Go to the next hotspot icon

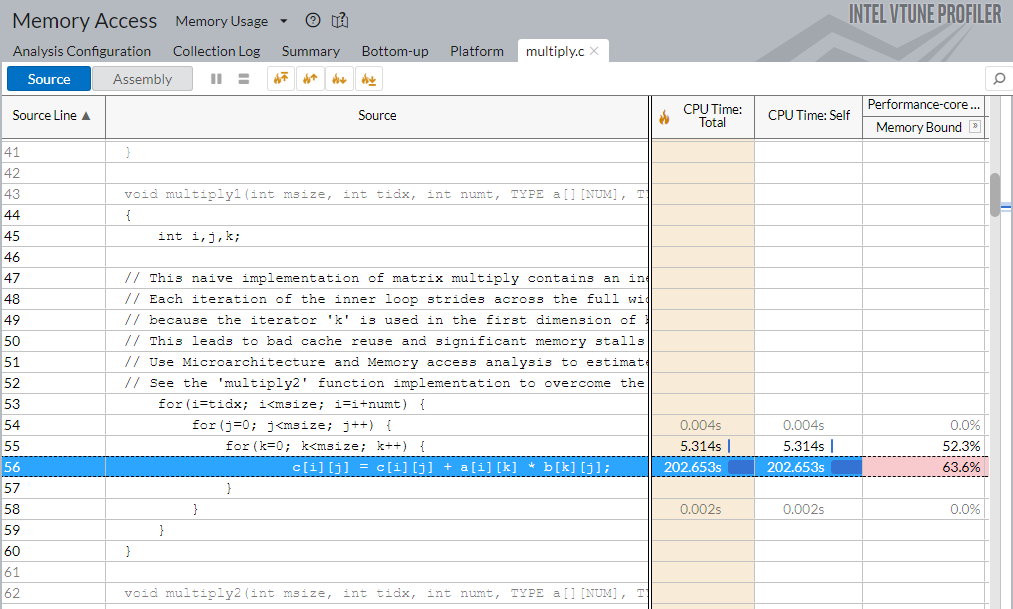click(x=339, y=79)
